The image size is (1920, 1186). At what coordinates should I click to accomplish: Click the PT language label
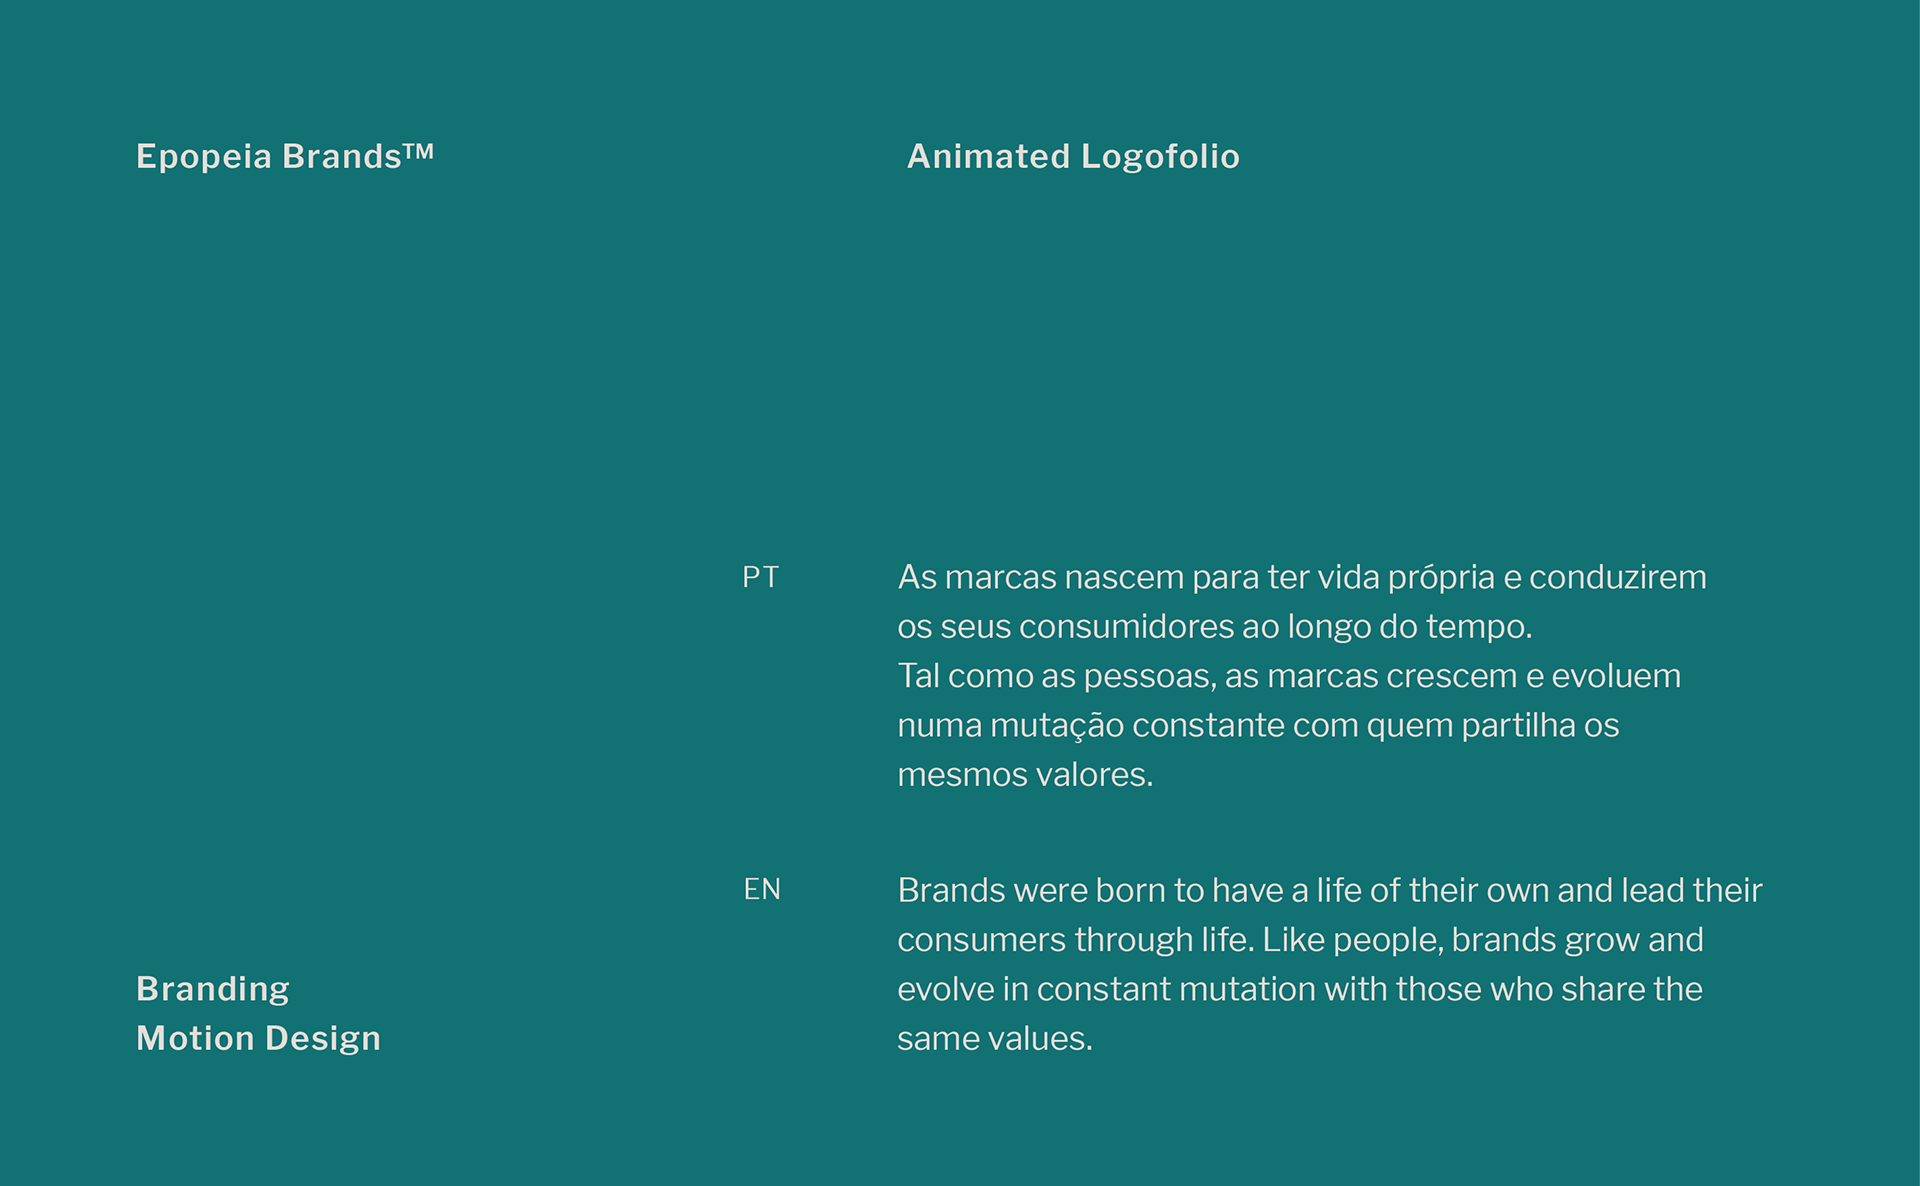point(760,577)
